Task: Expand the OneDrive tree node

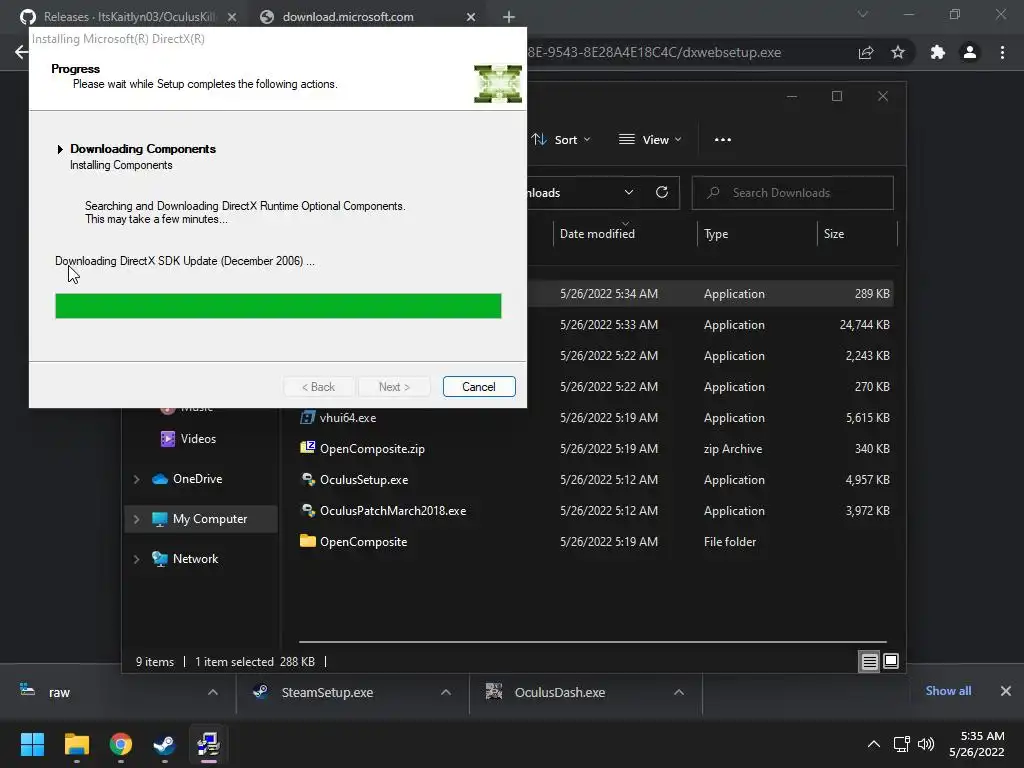Action: [x=136, y=479]
